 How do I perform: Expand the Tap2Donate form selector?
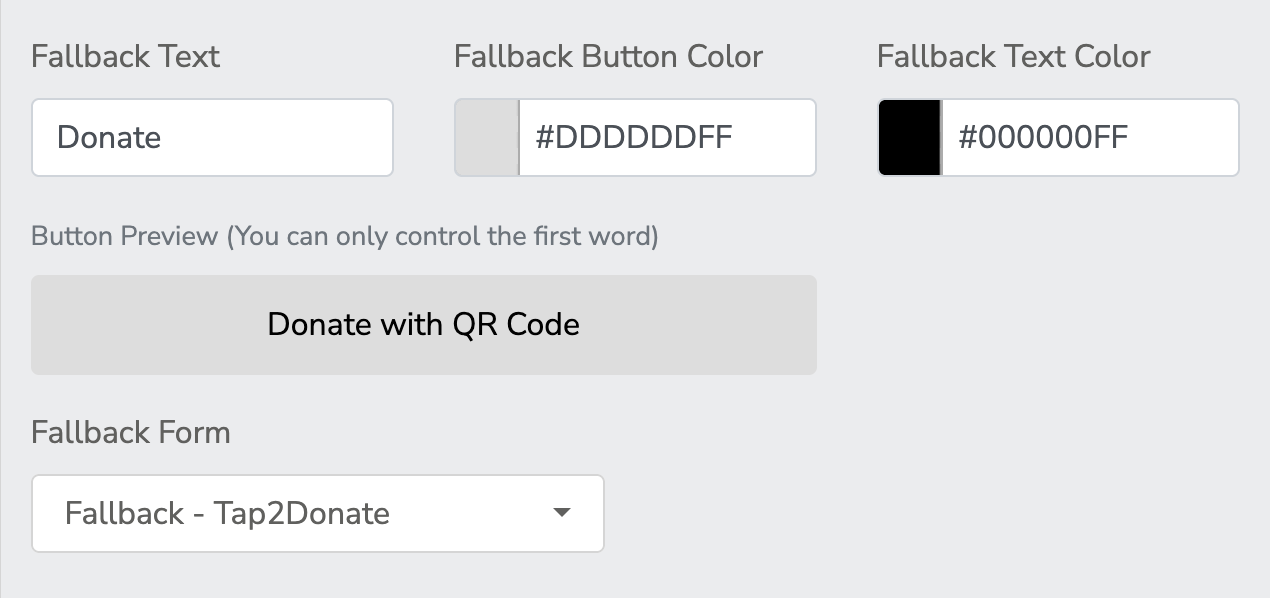318,513
